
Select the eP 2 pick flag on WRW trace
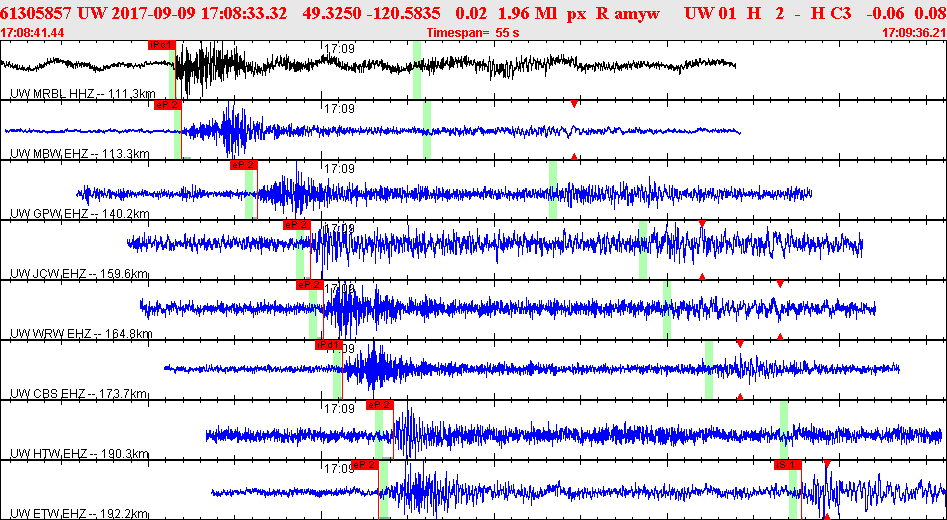[x=309, y=284]
